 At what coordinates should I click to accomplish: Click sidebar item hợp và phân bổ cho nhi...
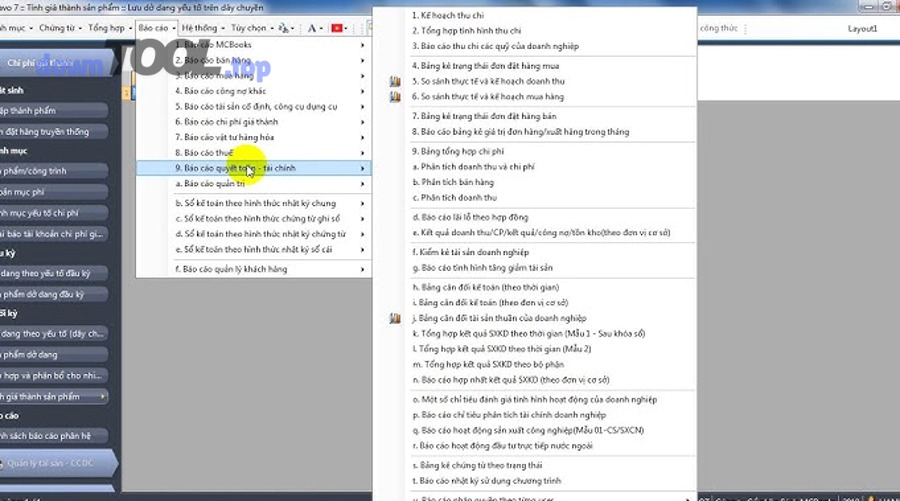click(x=54, y=376)
